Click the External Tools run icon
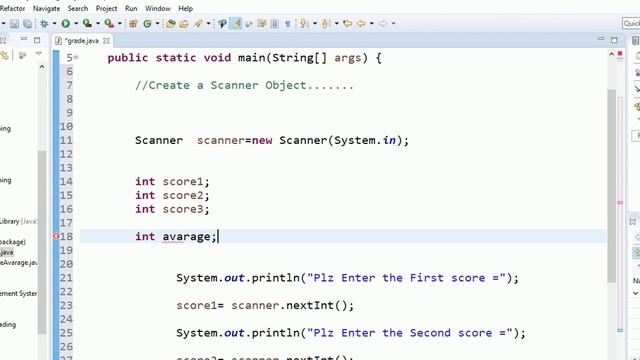Screen dimensions: 640x360 (x=109, y=24)
